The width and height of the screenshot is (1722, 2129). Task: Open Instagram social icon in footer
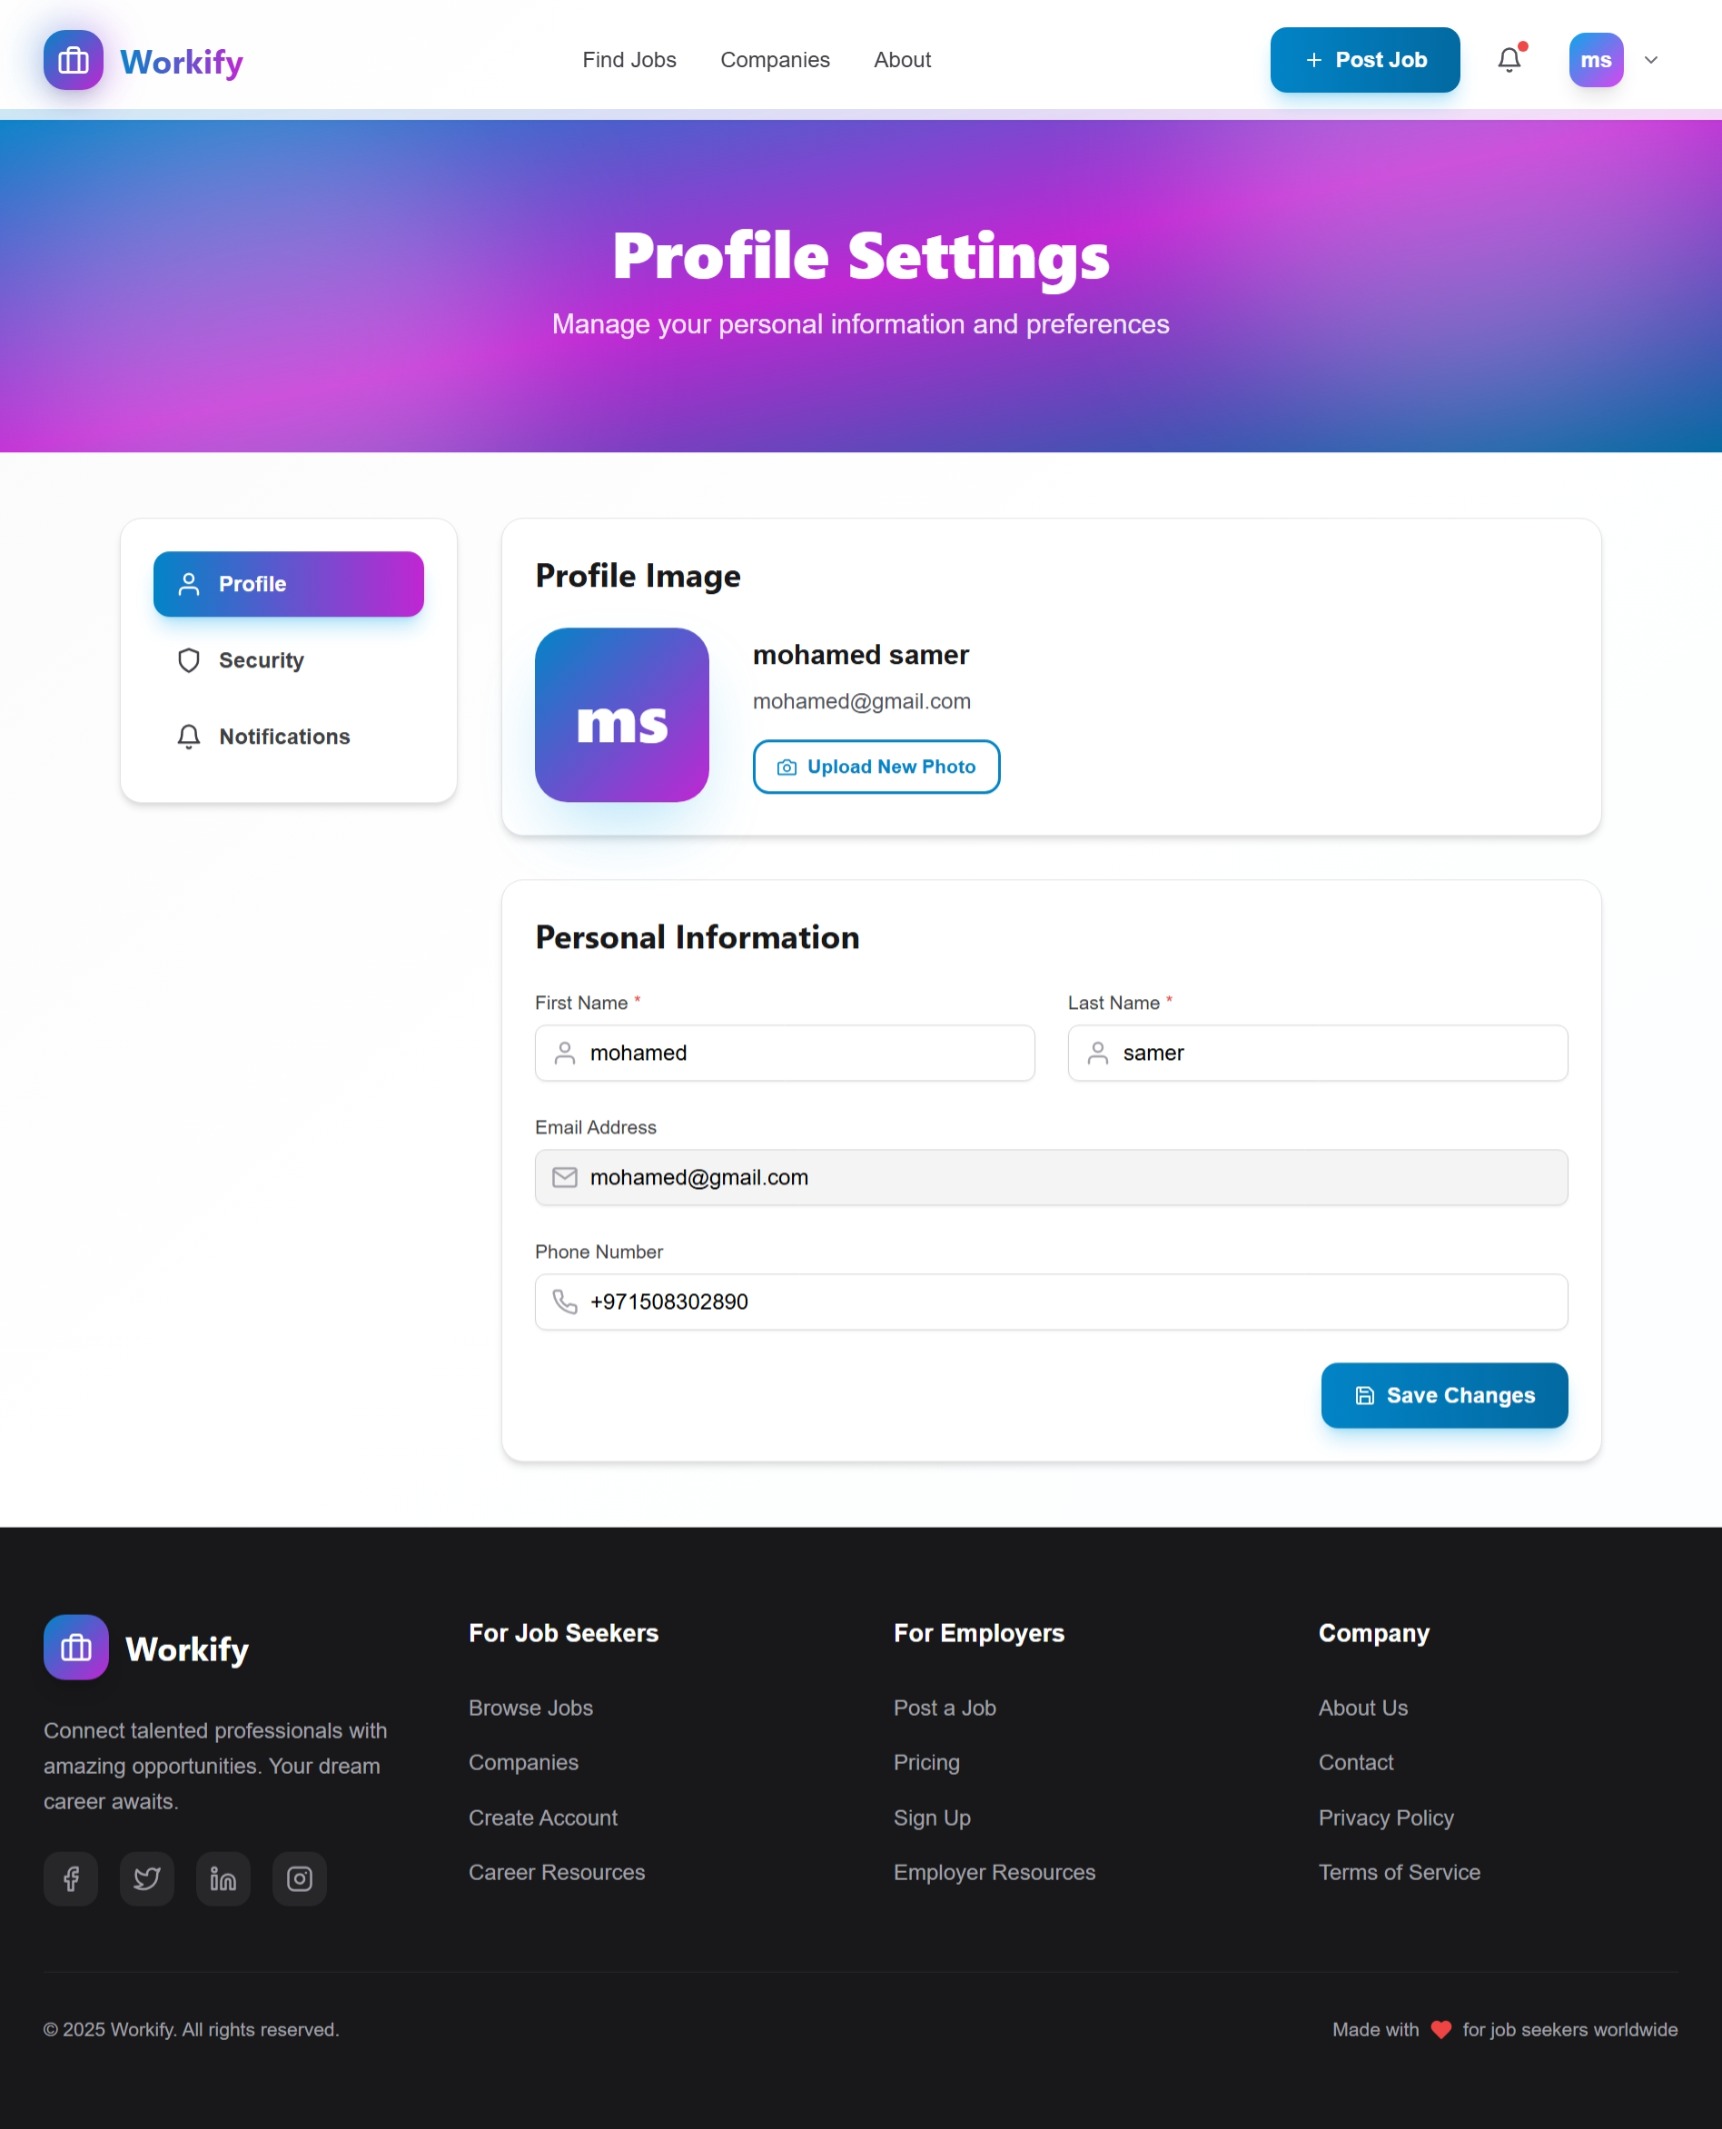click(299, 1879)
